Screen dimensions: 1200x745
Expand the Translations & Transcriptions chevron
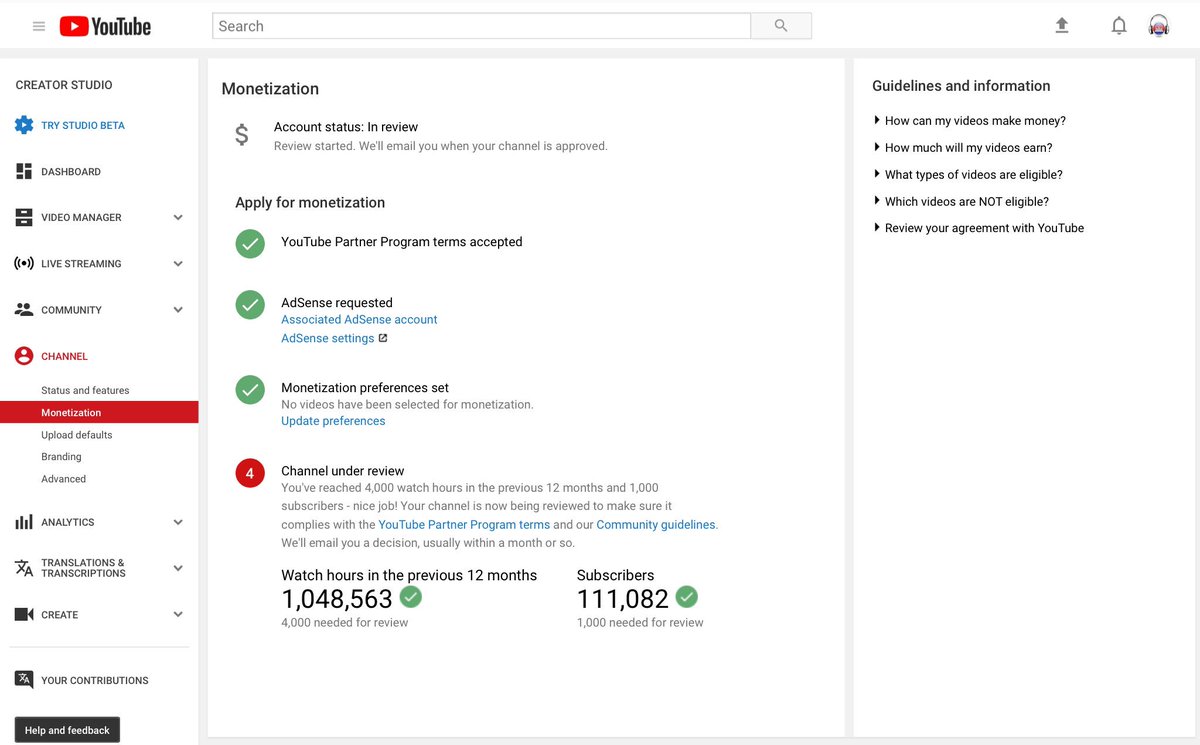tap(178, 568)
